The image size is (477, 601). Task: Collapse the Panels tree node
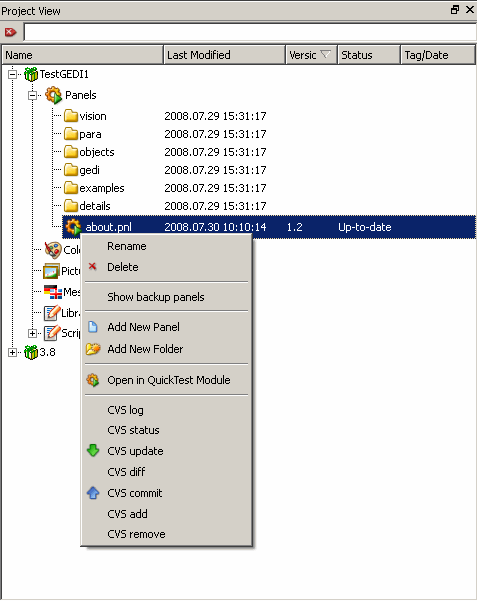tap(33, 95)
